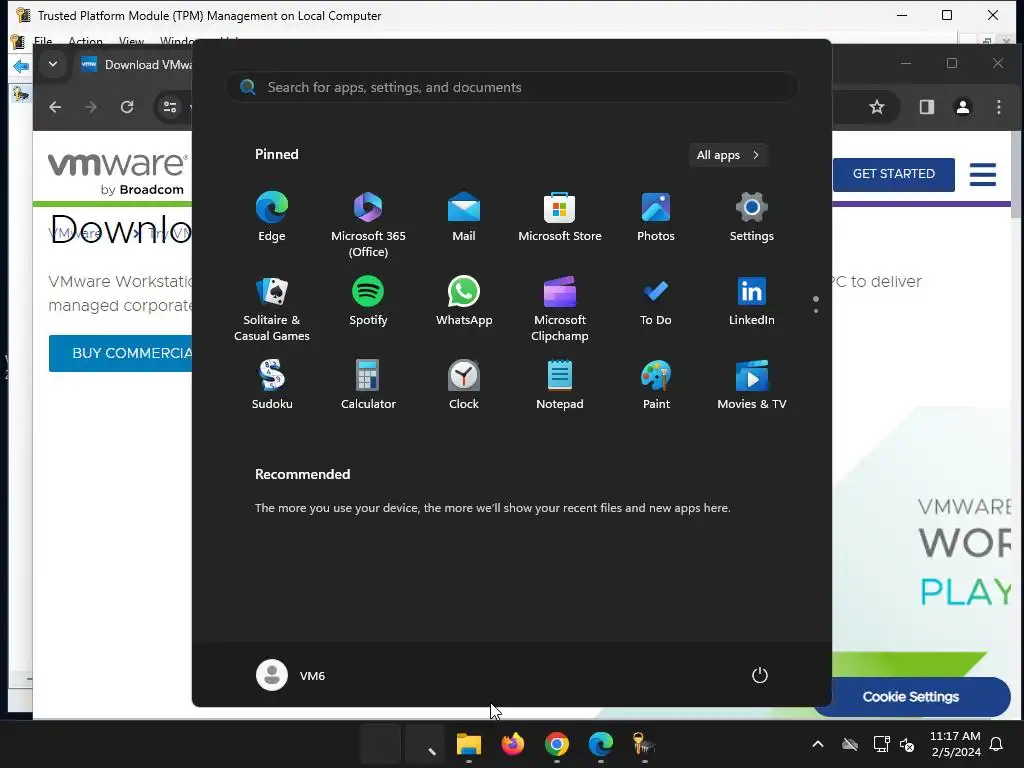Image resolution: width=1024 pixels, height=768 pixels.
Task: Launch Solitaire & Casual Games
Action: [272, 308]
